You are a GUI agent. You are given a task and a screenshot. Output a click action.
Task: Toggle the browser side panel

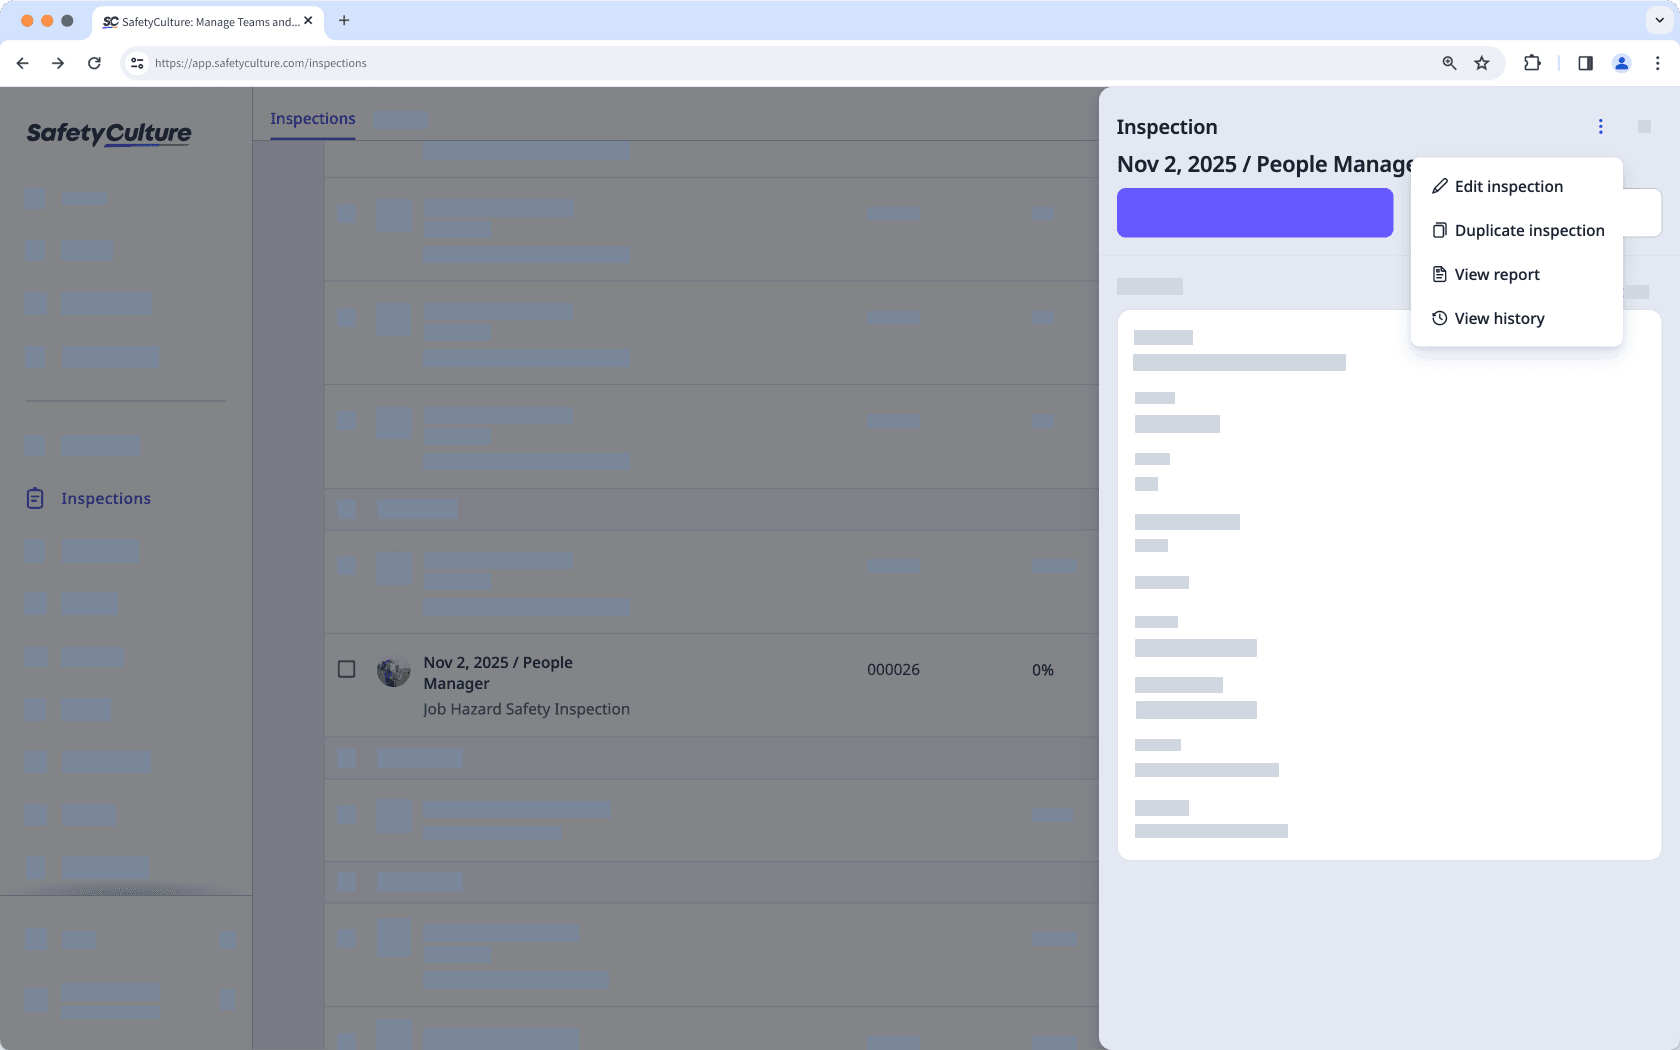(1585, 63)
